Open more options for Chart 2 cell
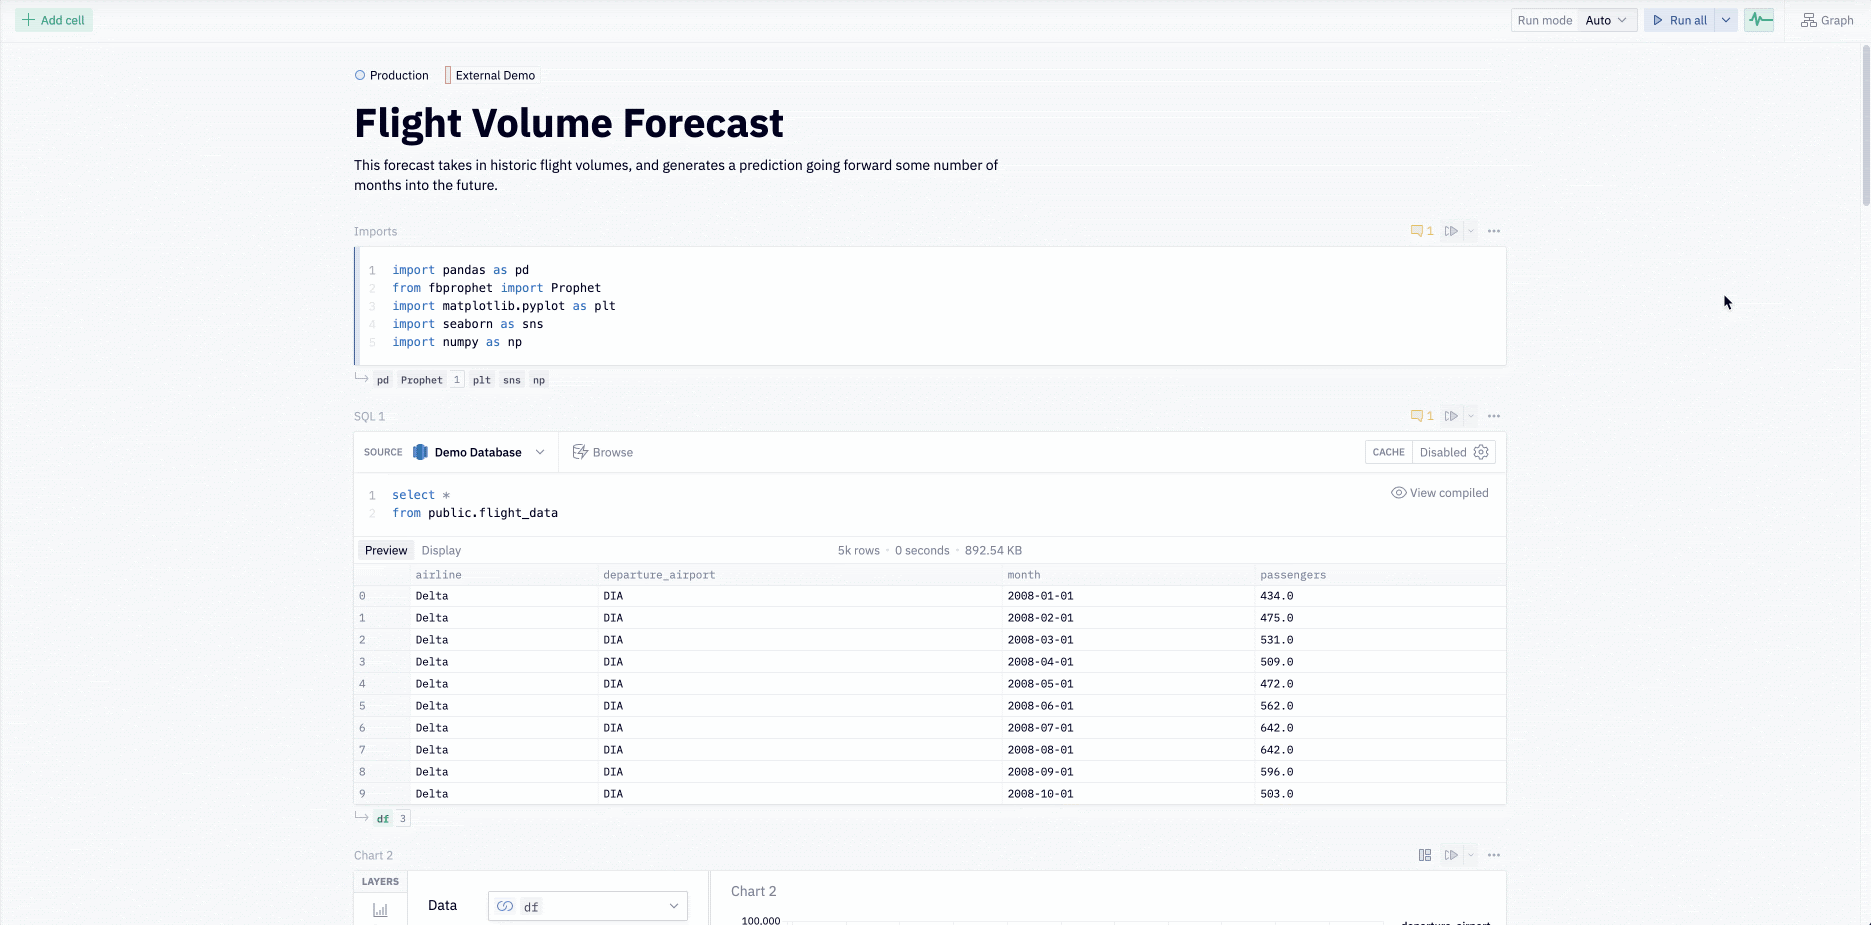 click(x=1494, y=855)
